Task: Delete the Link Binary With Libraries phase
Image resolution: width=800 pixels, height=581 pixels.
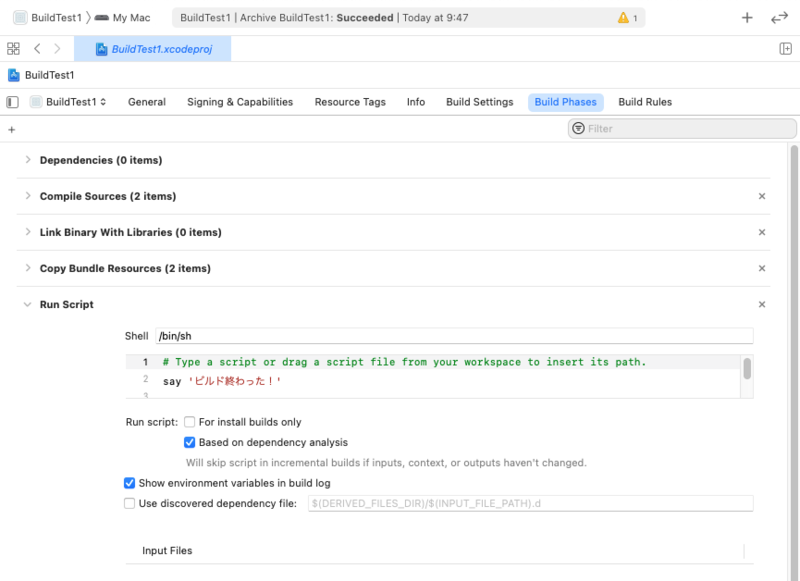Action: pos(762,232)
